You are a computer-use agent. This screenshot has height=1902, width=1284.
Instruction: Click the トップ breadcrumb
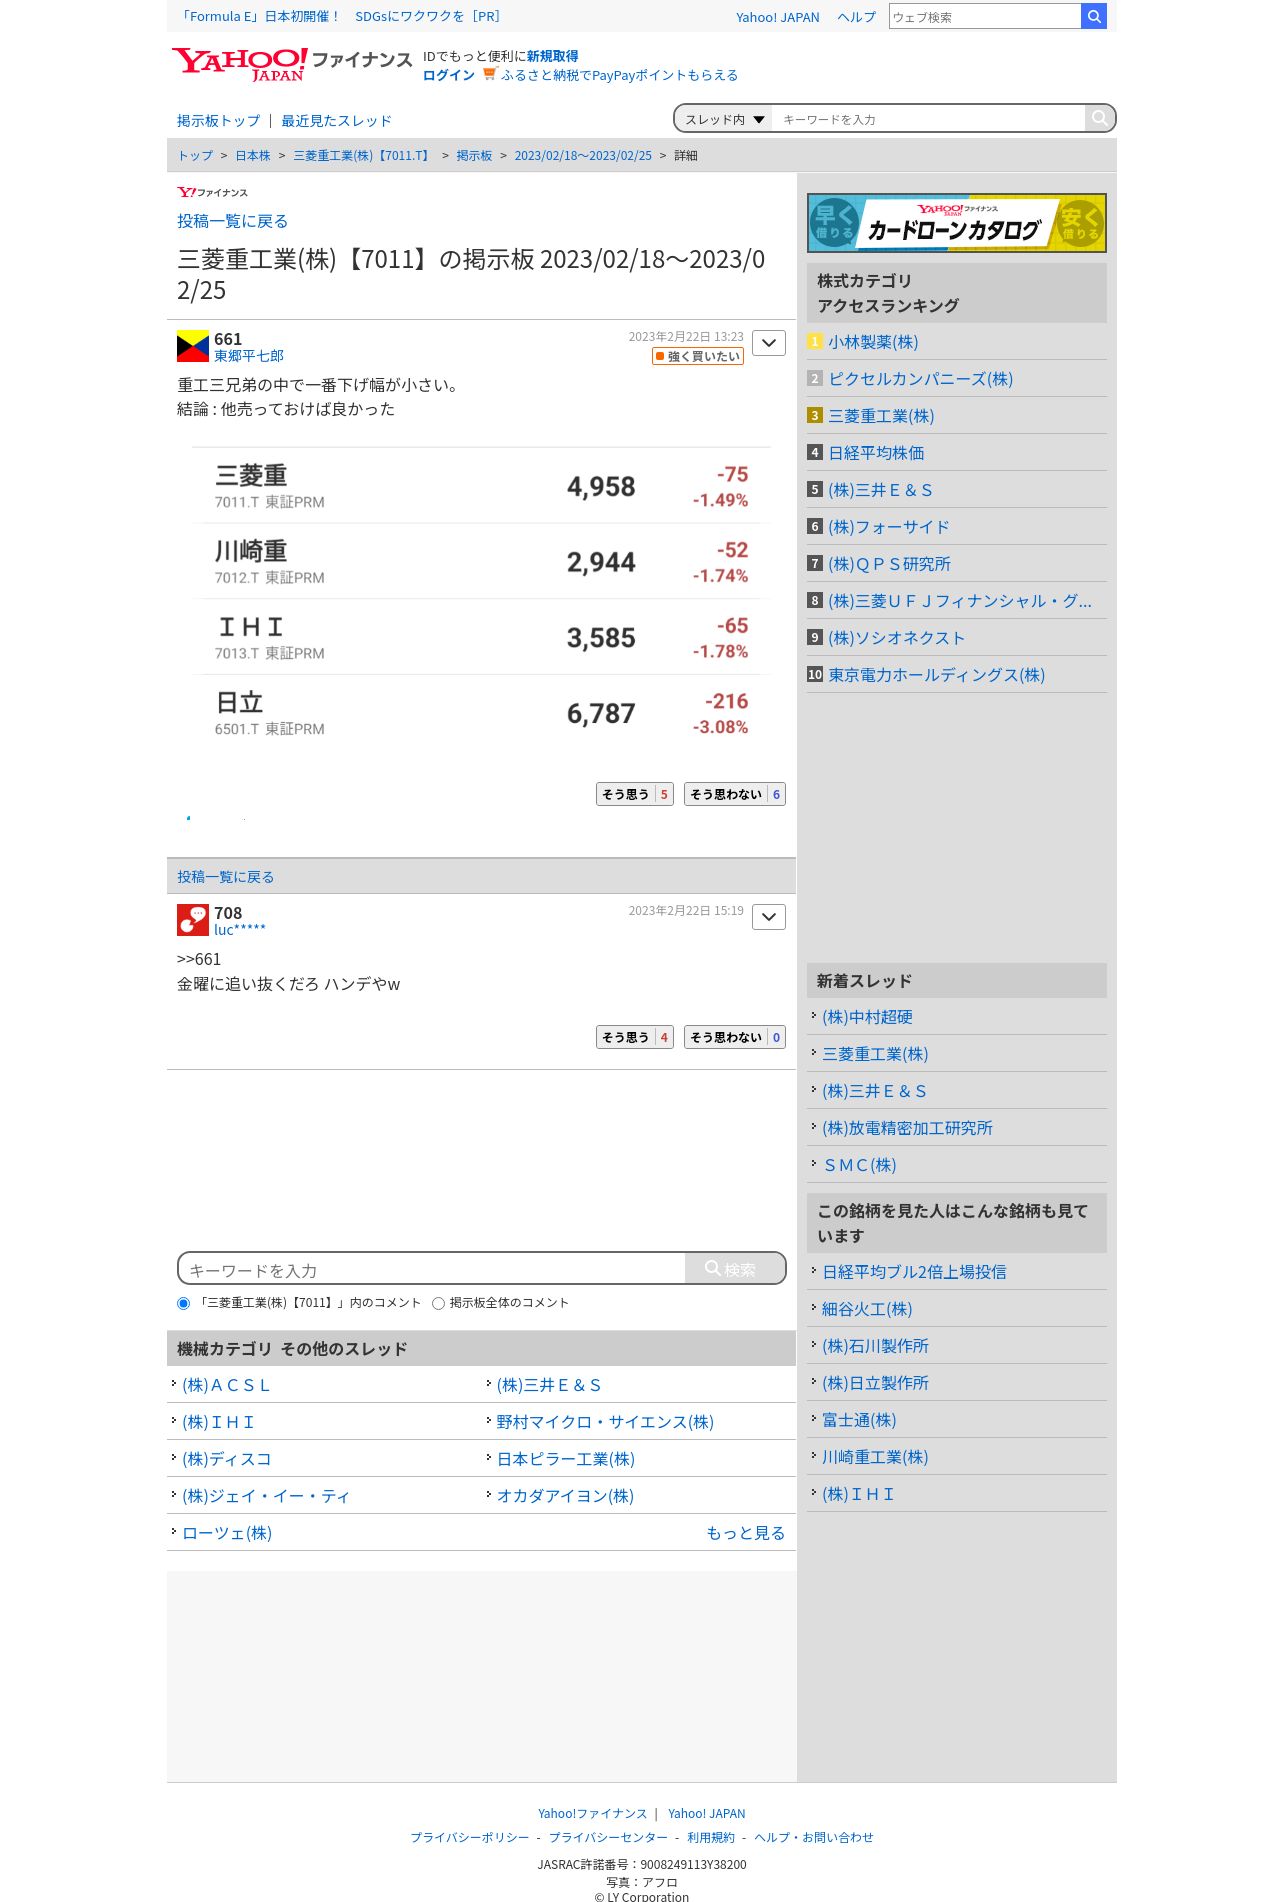(195, 156)
